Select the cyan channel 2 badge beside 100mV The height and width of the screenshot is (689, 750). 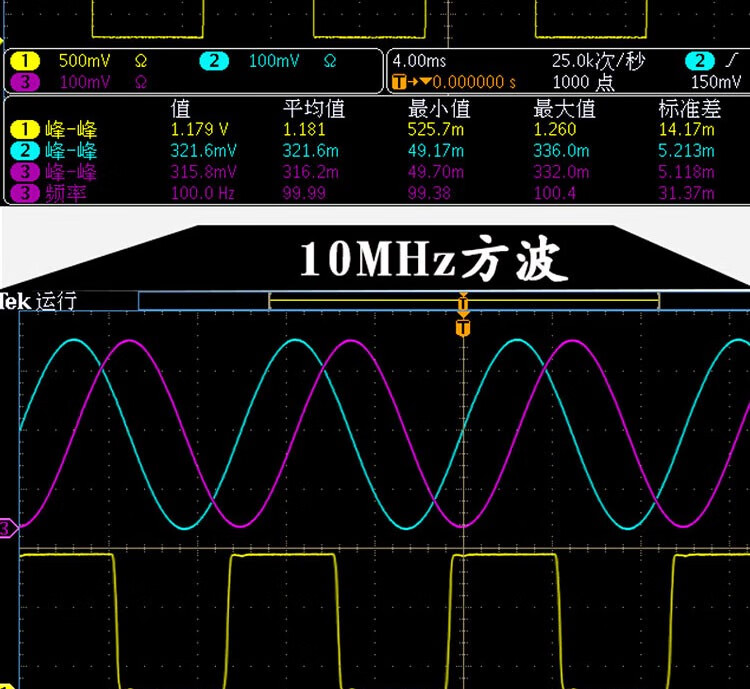click(x=214, y=61)
